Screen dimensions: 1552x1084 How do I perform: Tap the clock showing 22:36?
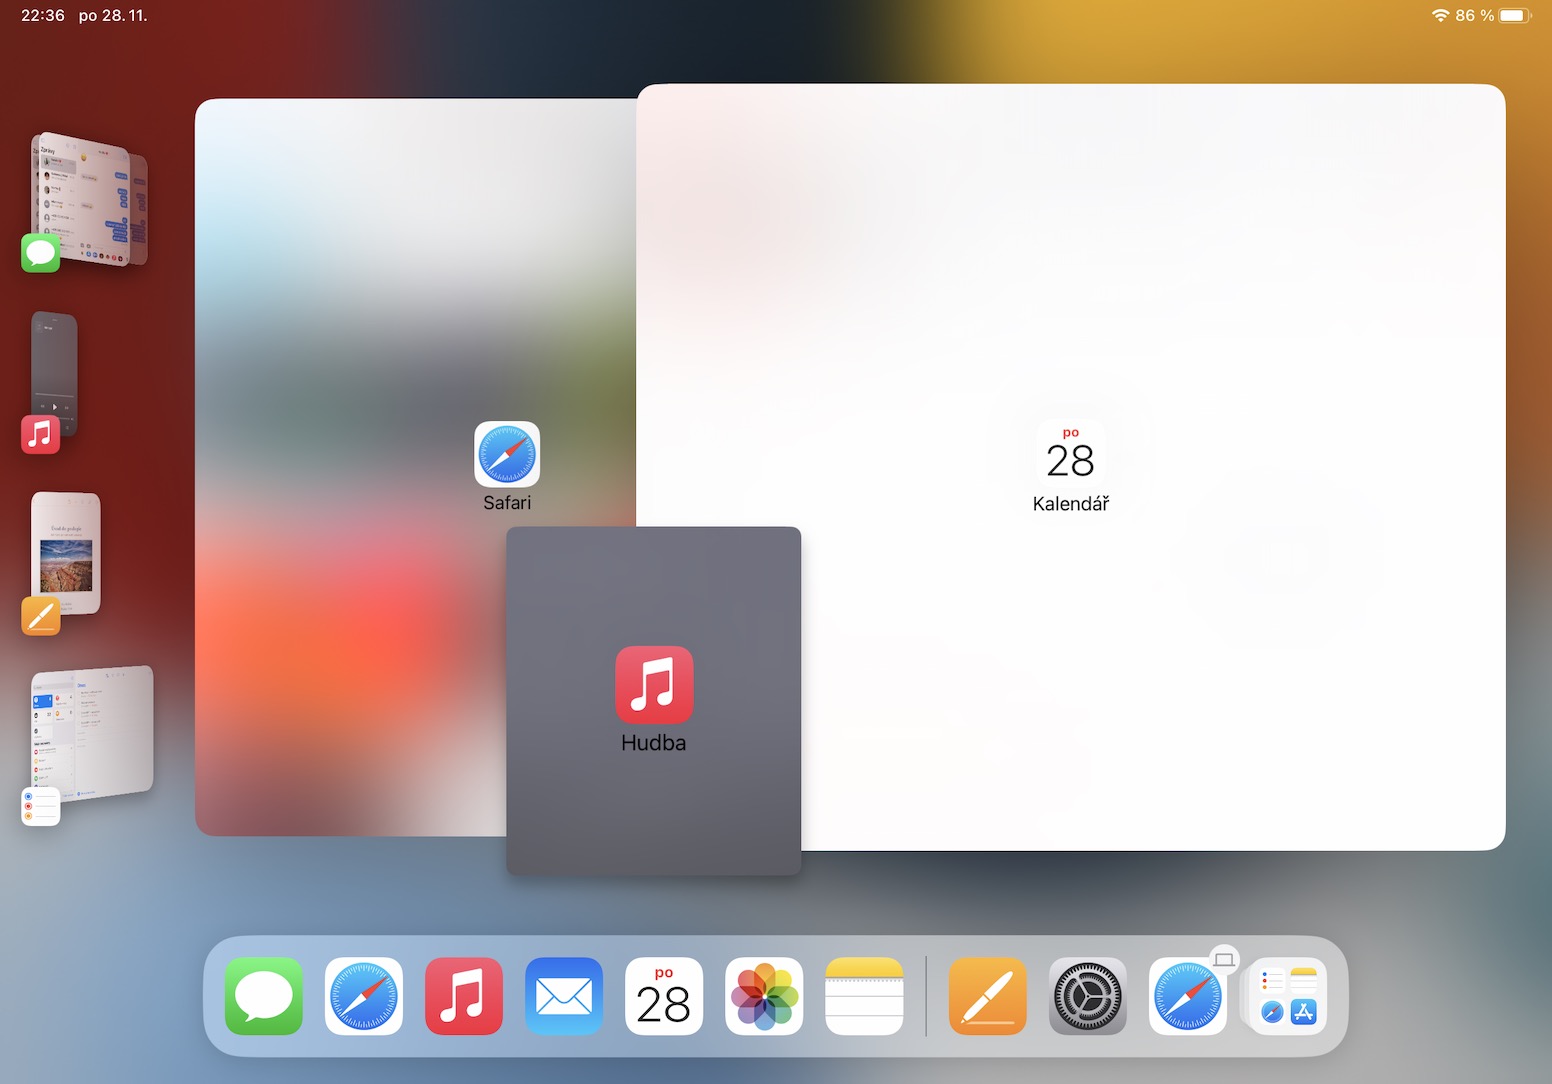point(43,15)
